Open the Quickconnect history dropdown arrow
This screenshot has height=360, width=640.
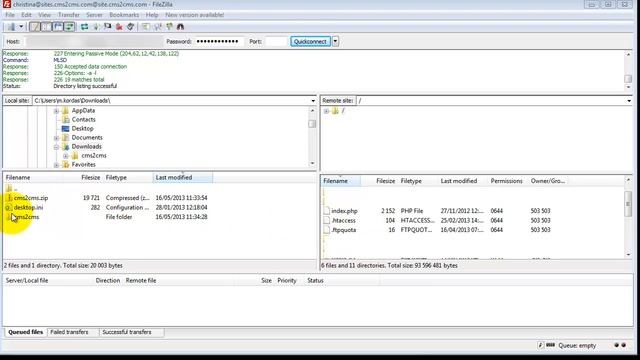[x=335, y=42]
